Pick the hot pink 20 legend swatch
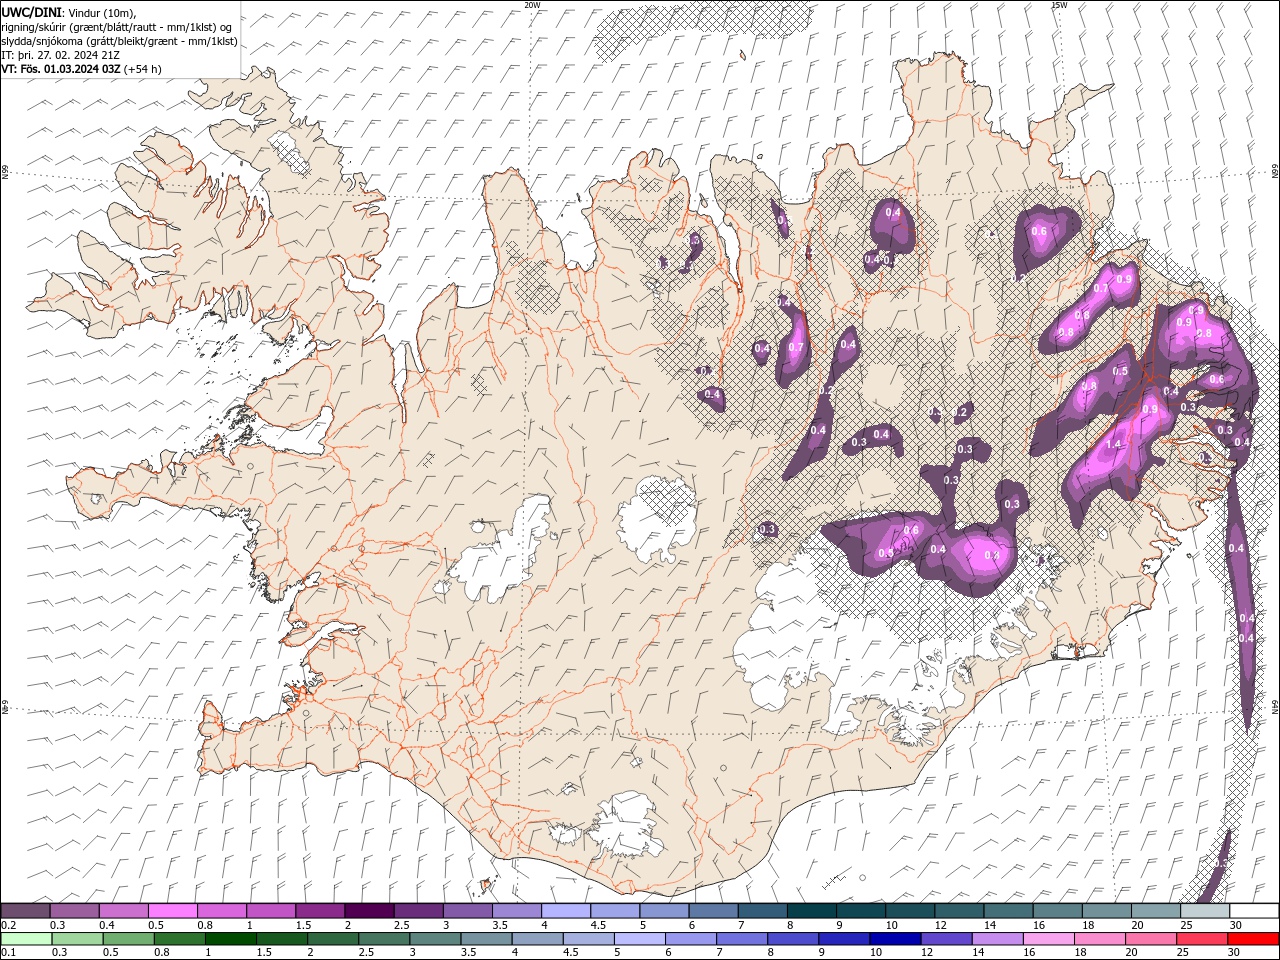The width and height of the screenshot is (1280, 960). (1150, 939)
